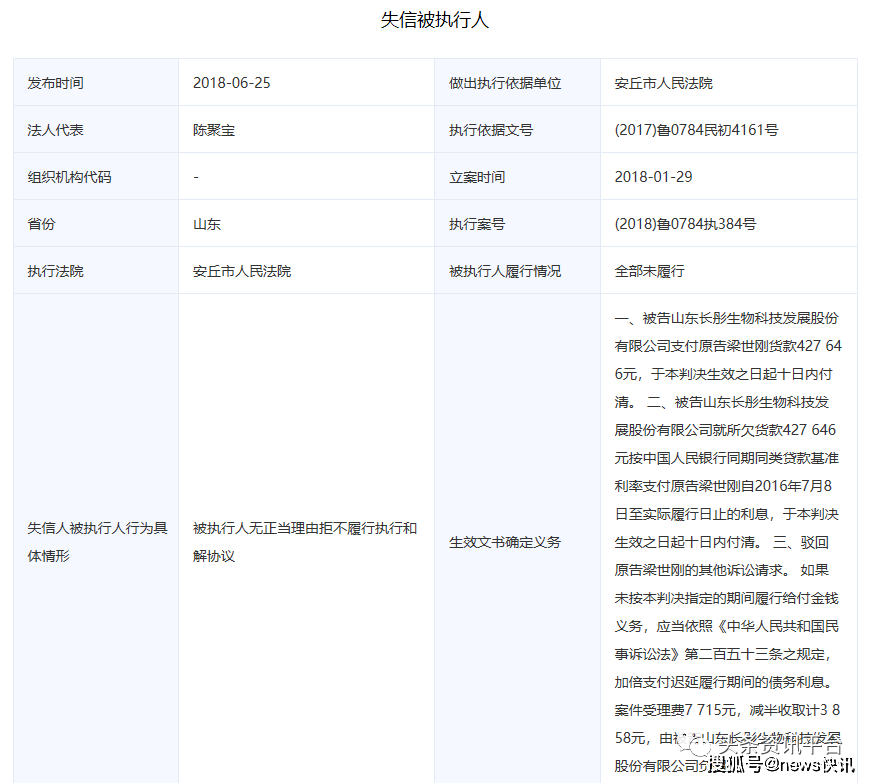Click the 生效文书确定义务 label cell
Screen dimensions: 872x783
tap(505, 542)
